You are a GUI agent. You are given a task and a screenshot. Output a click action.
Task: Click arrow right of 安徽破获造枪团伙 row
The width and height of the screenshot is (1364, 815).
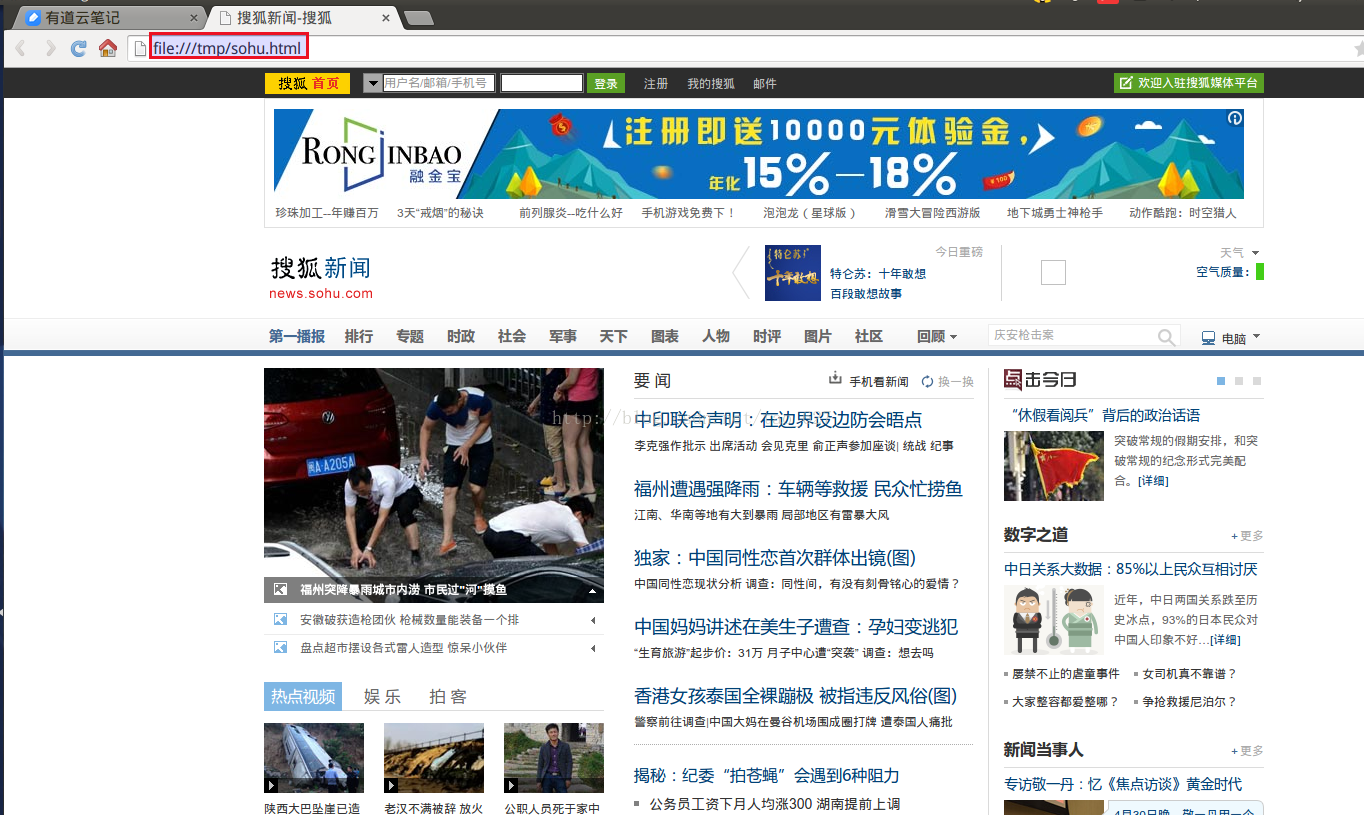click(594, 620)
